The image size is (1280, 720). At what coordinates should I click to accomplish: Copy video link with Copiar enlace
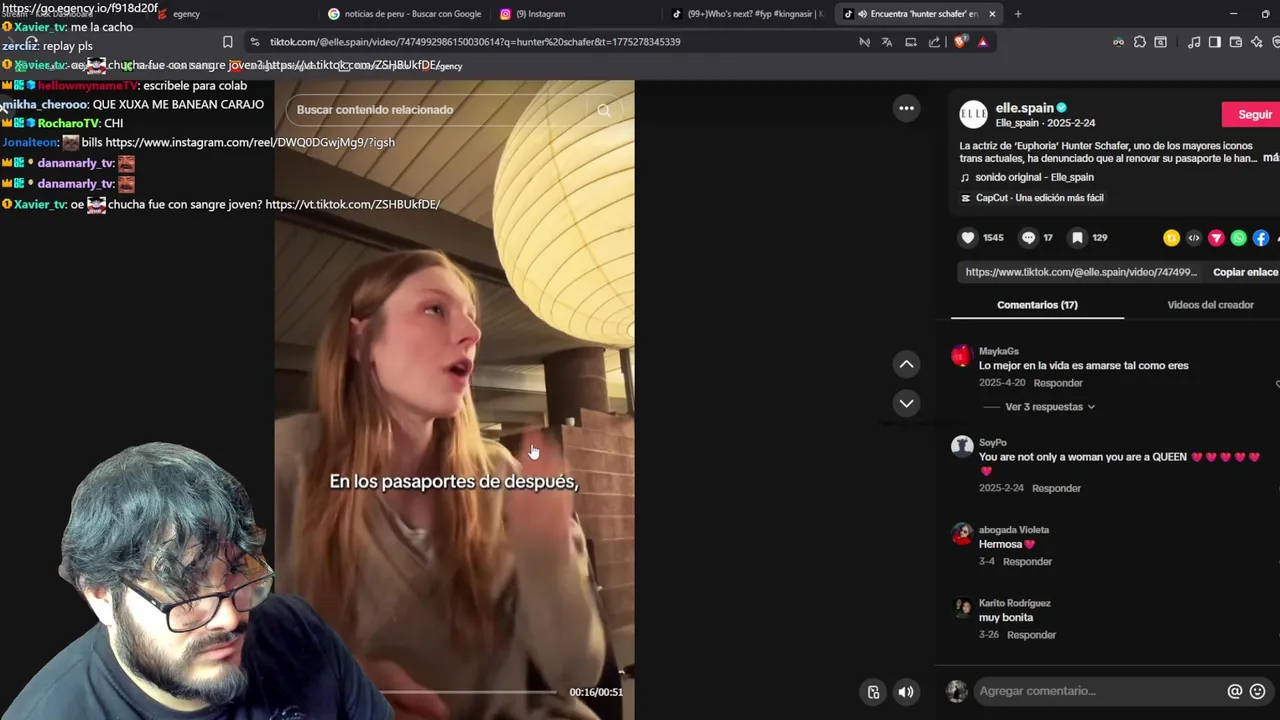coord(1245,272)
